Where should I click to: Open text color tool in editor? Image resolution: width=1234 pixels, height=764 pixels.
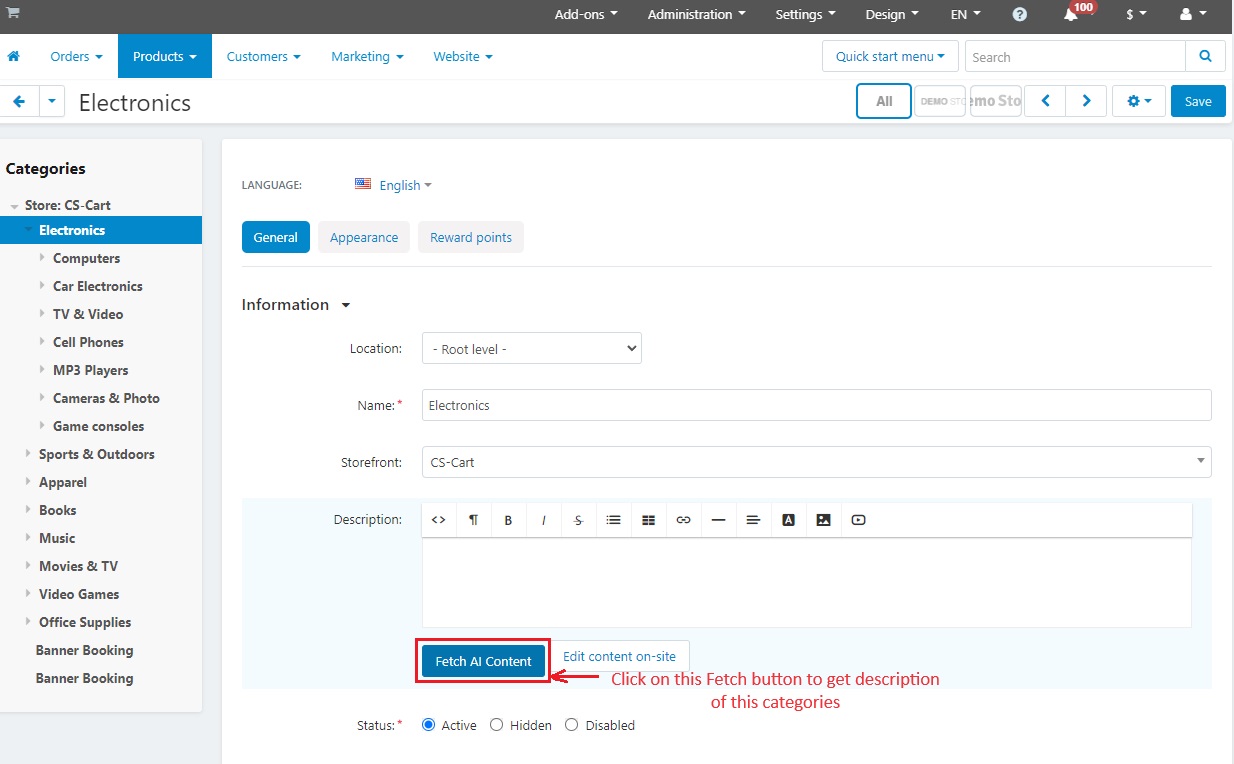point(788,520)
